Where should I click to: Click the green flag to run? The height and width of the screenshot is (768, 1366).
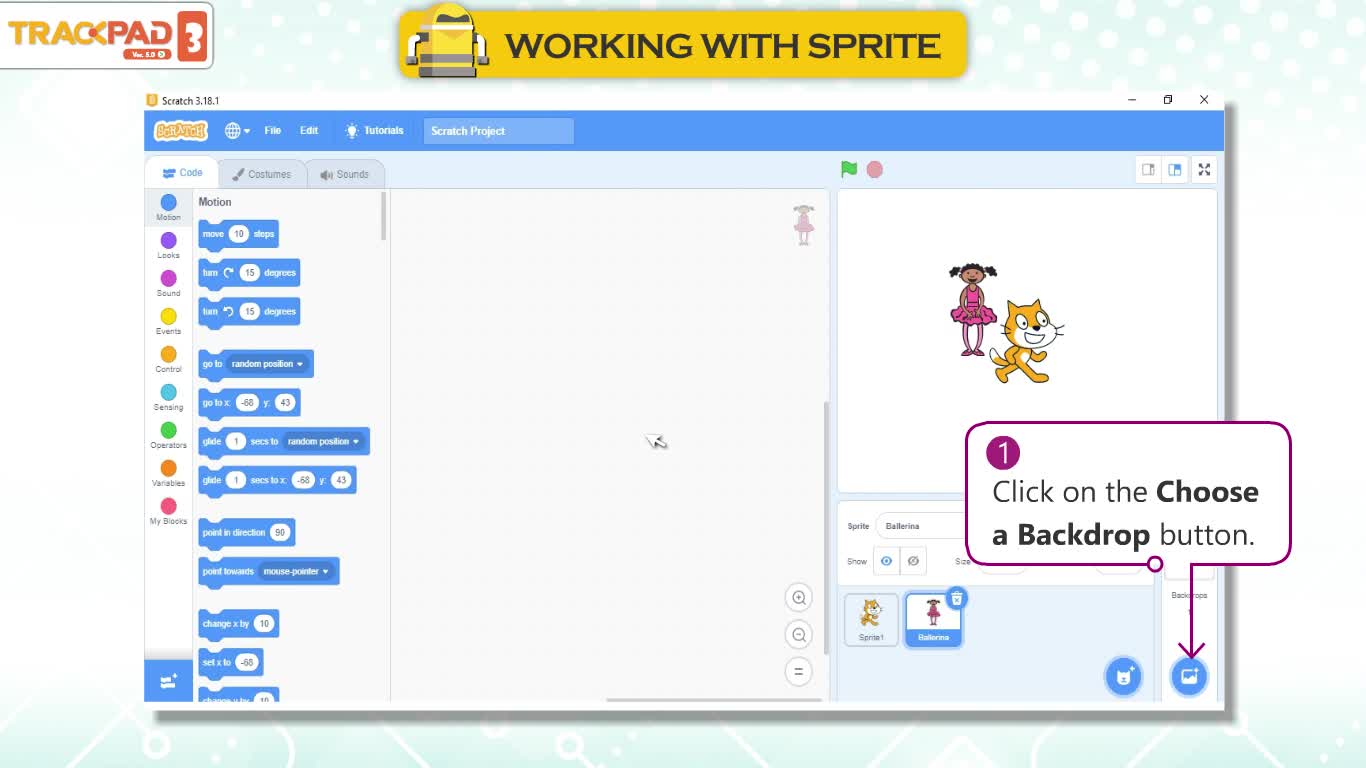coord(849,170)
